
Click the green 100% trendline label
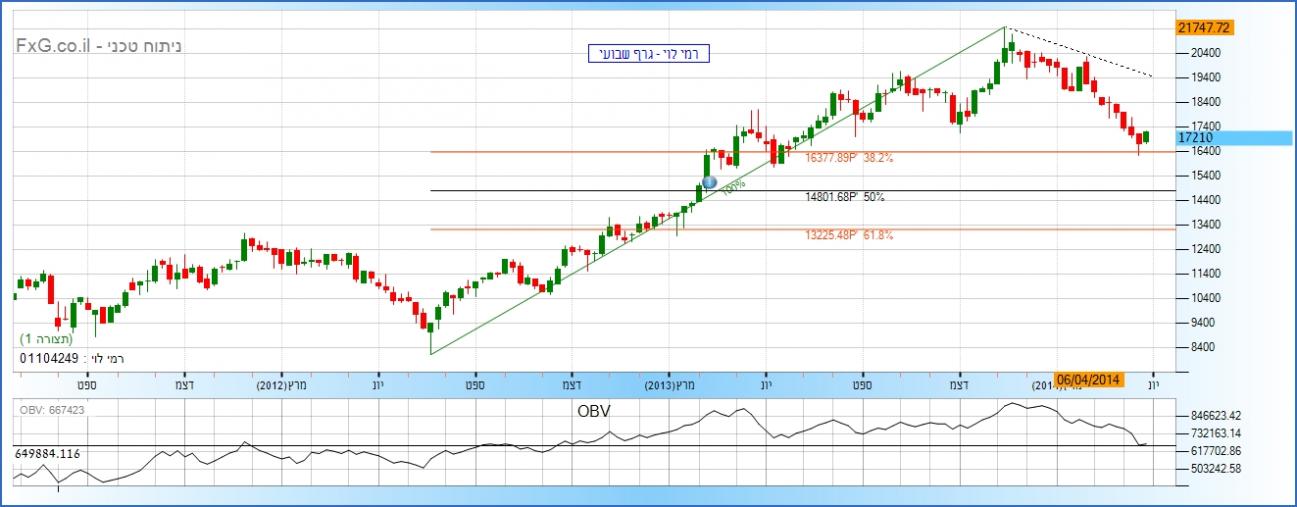[x=732, y=187]
